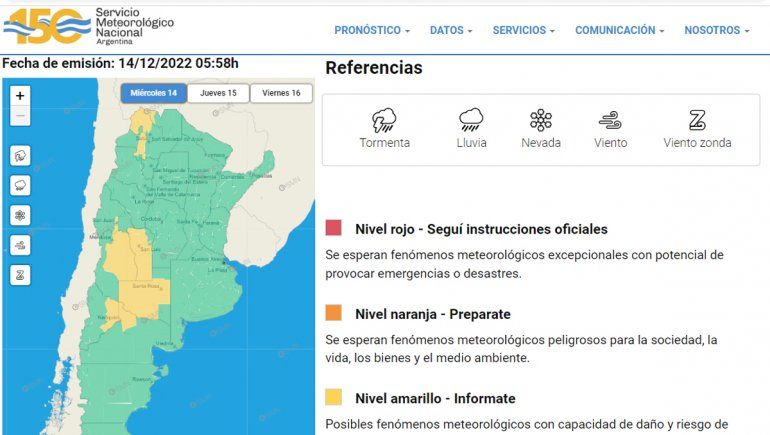Expand the Datos dropdown menu

pos(451,30)
